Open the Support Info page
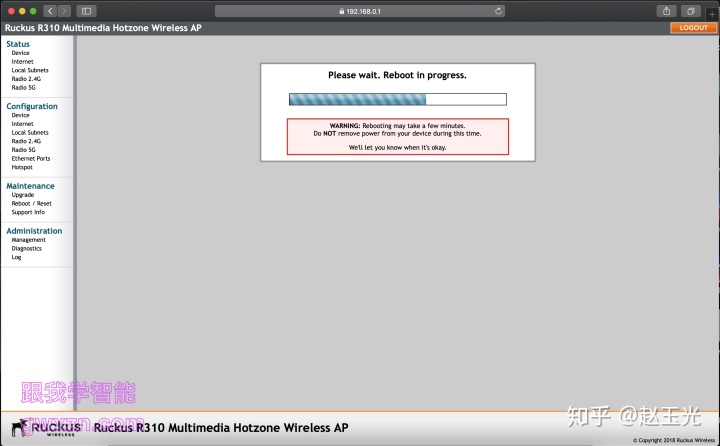 coord(28,212)
